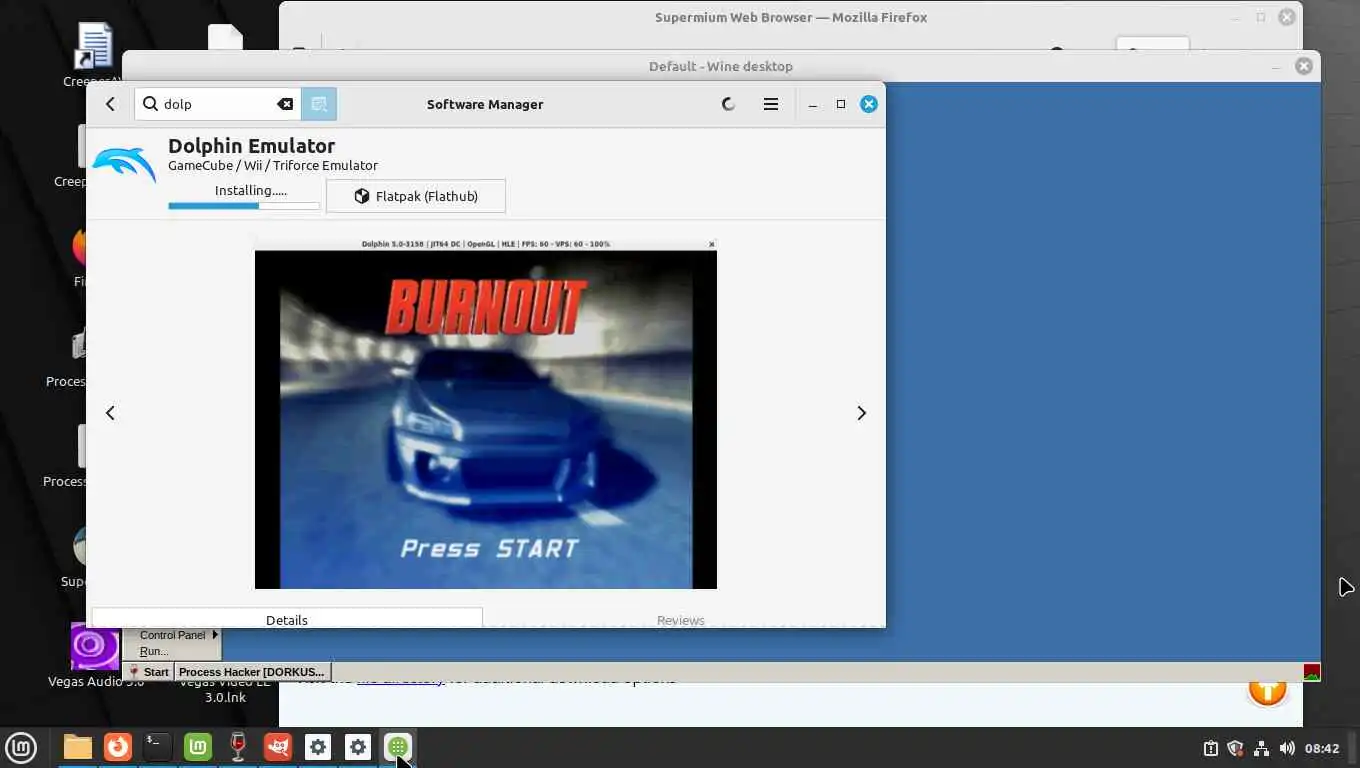
Task: Switch to the Details tab
Action: tap(287, 619)
